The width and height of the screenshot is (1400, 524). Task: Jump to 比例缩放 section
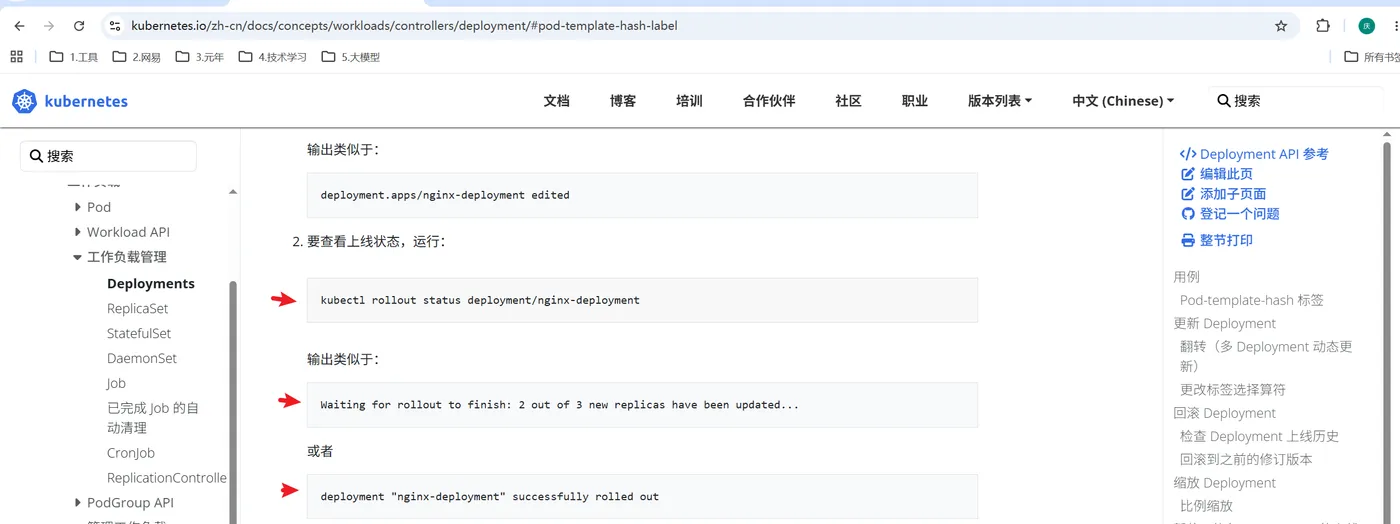[1206, 506]
